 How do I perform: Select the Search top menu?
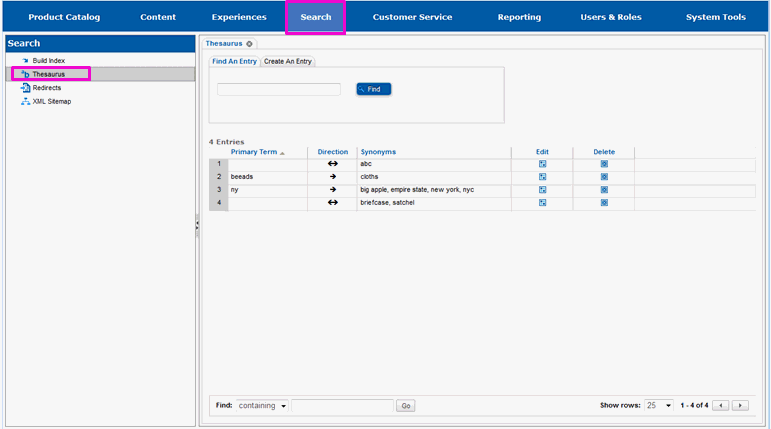[316, 17]
